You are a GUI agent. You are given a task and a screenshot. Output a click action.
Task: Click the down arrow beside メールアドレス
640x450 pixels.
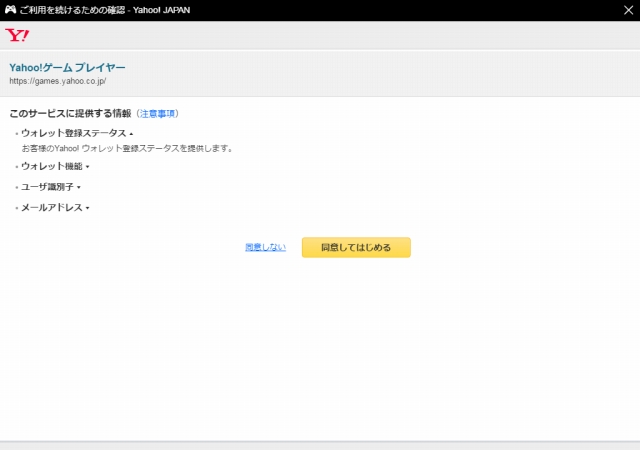pyautogui.click(x=88, y=209)
